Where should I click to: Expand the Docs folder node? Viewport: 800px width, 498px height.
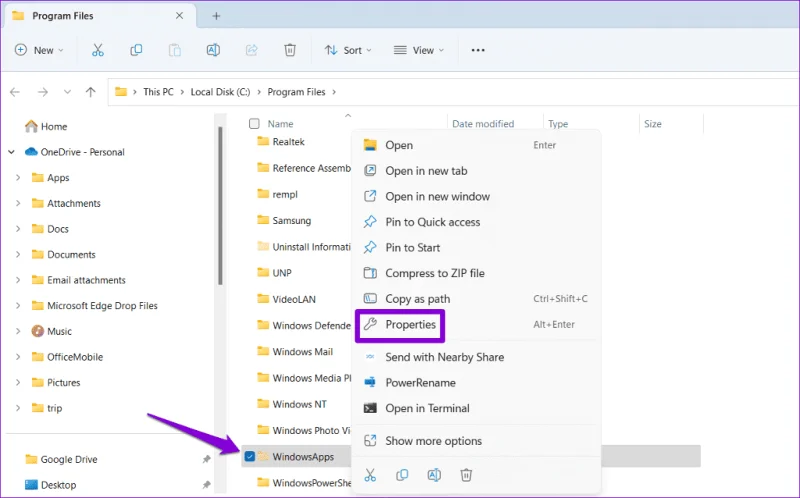[x=18, y=229]
